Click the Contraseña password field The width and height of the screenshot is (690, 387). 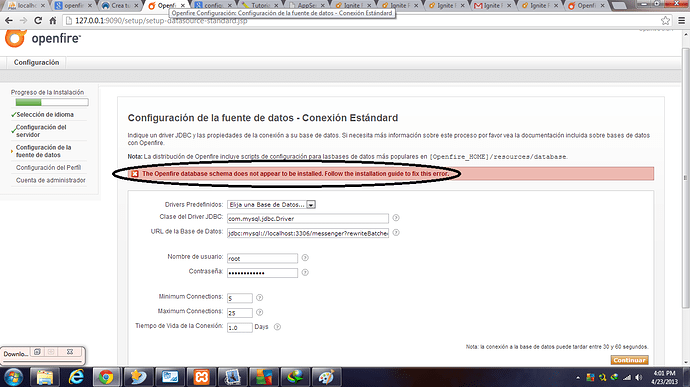click(x=262, y=273)
